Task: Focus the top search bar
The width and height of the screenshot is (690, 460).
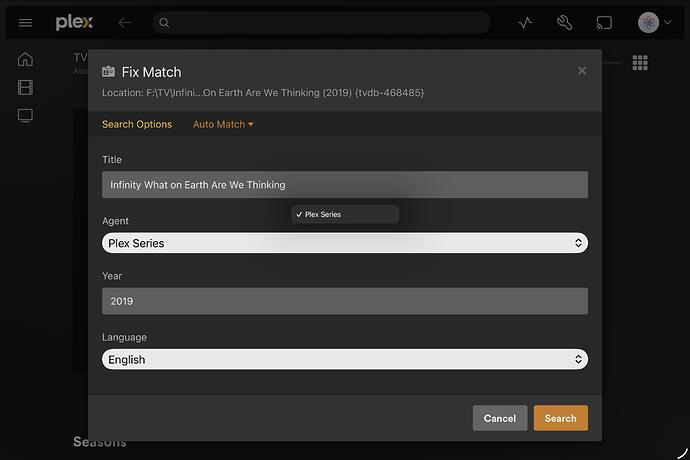Action: point(321,22)
